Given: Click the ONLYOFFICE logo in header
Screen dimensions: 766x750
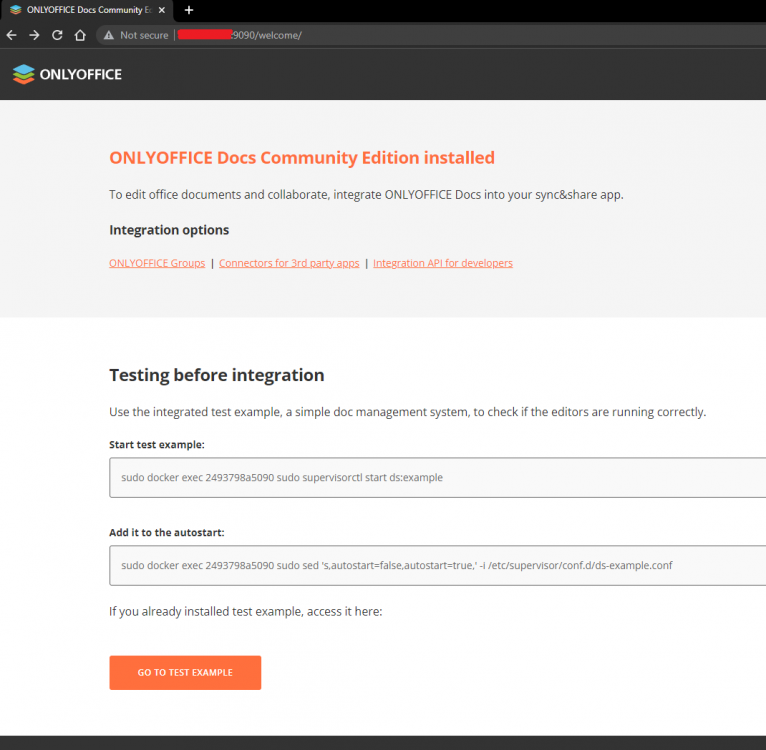Looking at the screenshot, I should pyautogui.click(x=67, y=74).
